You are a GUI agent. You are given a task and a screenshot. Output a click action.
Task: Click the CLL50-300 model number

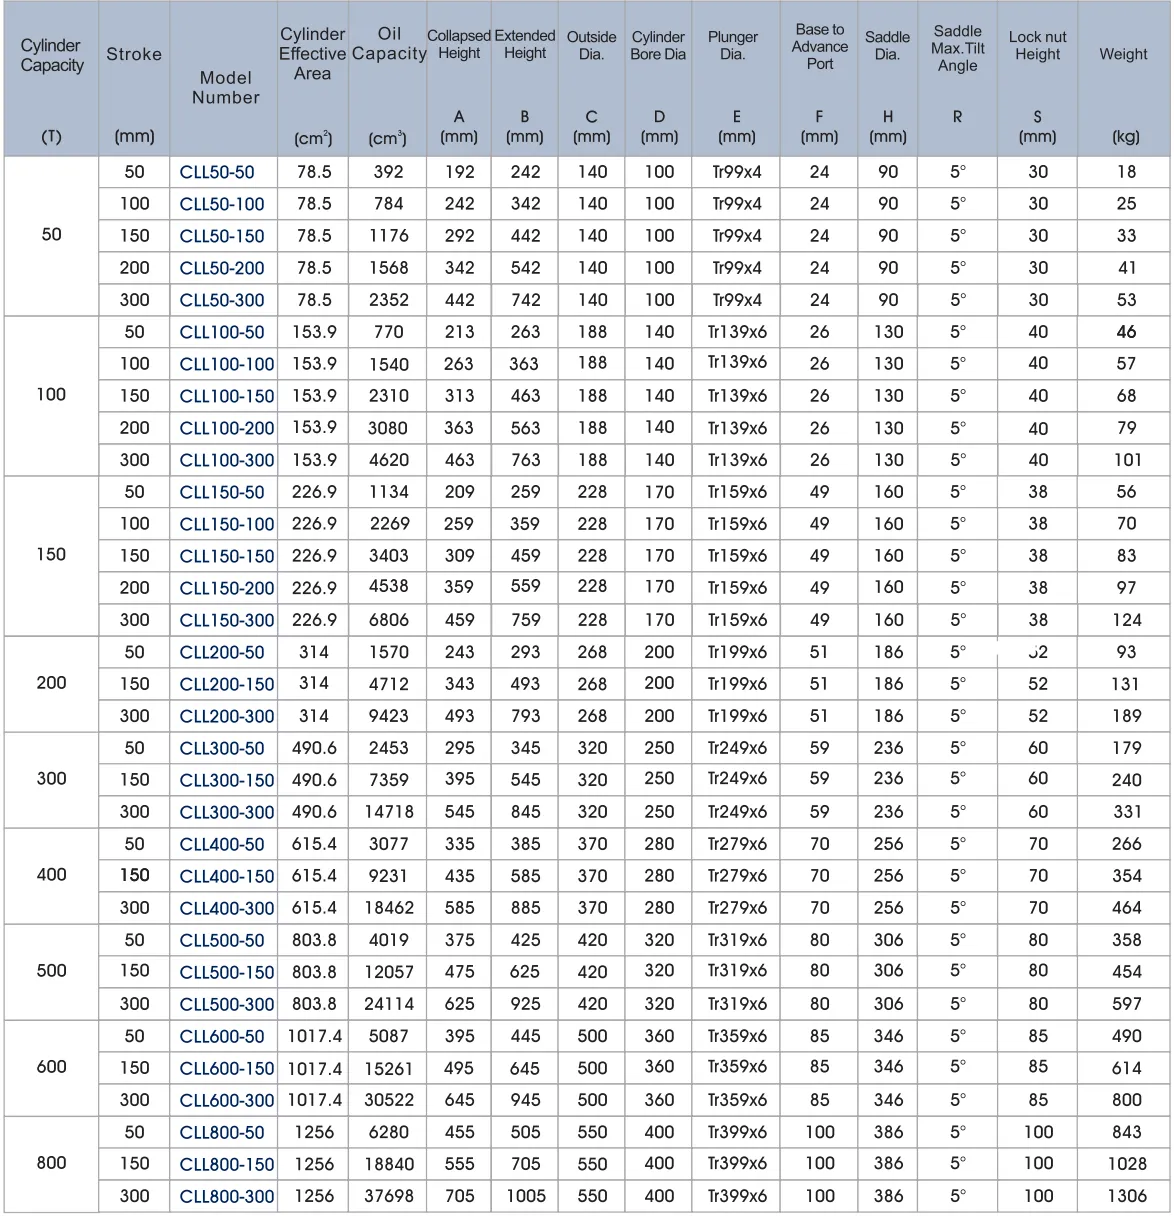coord(222,300)
